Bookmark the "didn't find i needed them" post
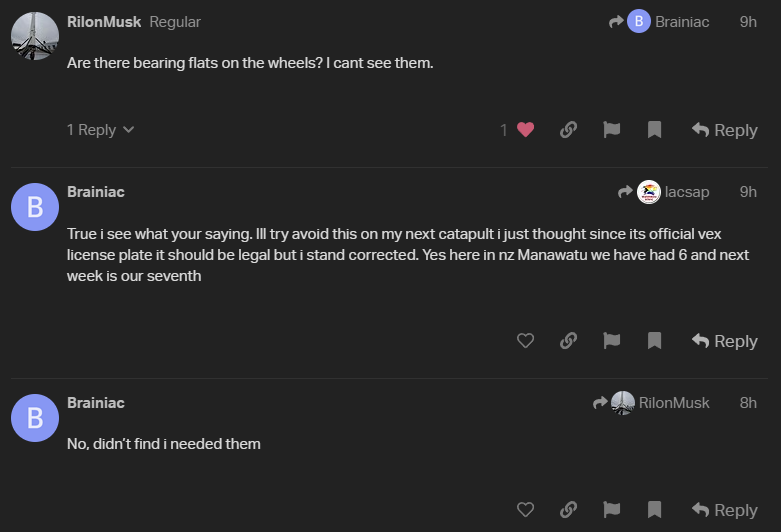The width and height of the screenshot is (781, 532). [x=654, y=509]
